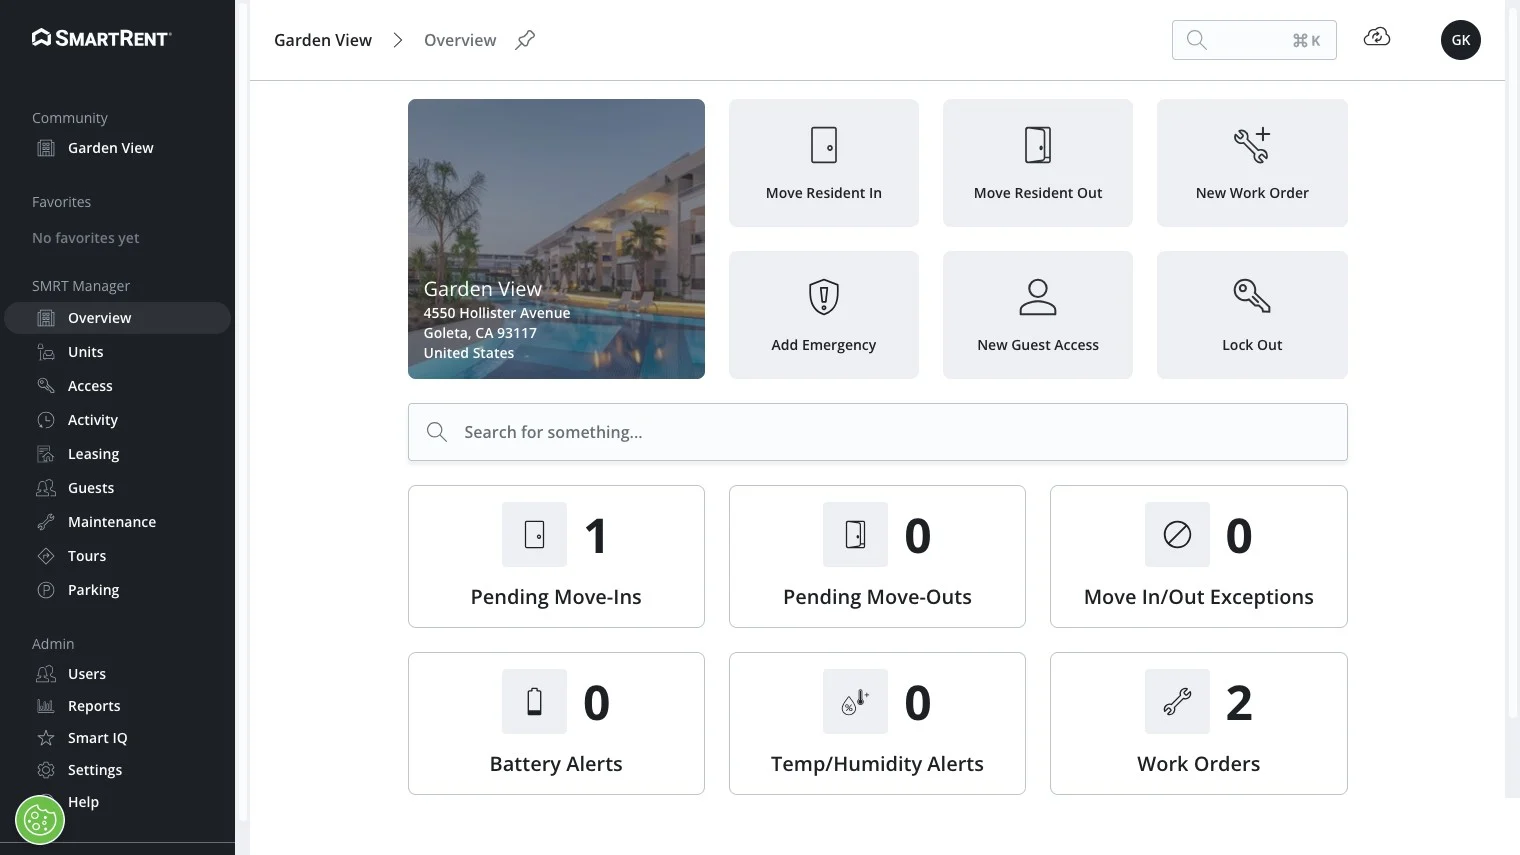Image resolution: width=1520 pixels, height=855 pixels.
Task: Click the Overview sidebar icon
Action: click(x=46, y=318)
